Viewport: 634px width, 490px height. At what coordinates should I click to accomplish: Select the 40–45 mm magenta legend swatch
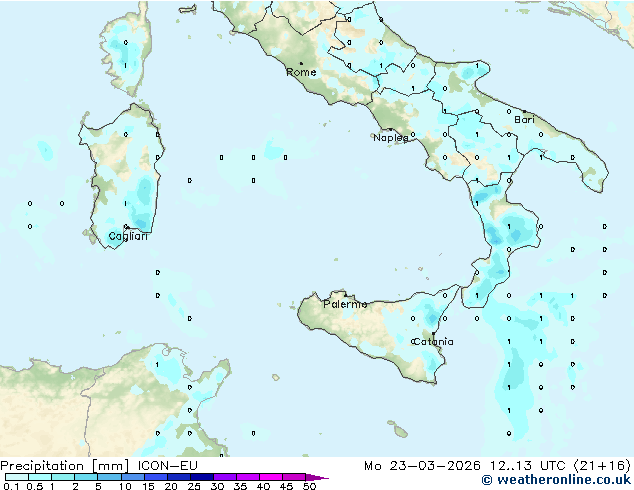pos(271,477)
